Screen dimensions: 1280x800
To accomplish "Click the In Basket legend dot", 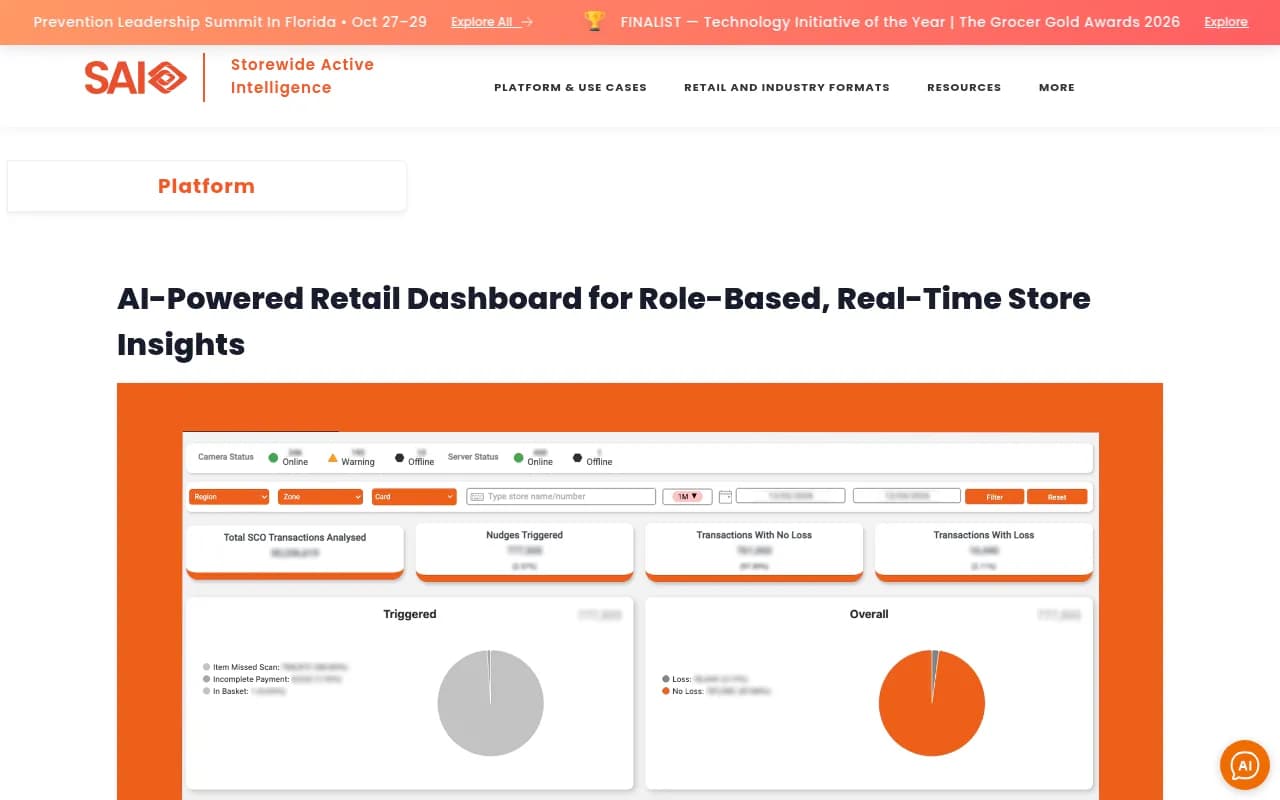I will pyautogui.click(x=206, y=691).
